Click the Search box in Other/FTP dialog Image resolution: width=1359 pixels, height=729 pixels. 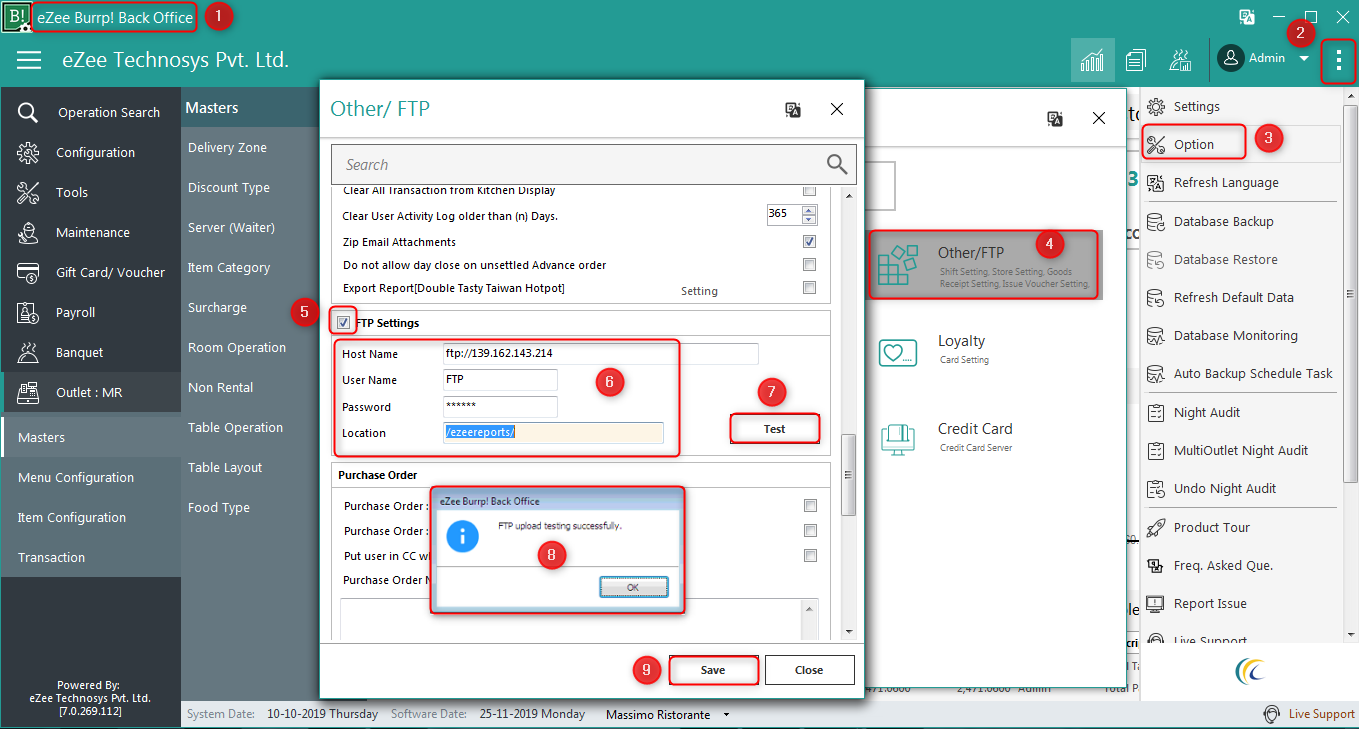595,164
